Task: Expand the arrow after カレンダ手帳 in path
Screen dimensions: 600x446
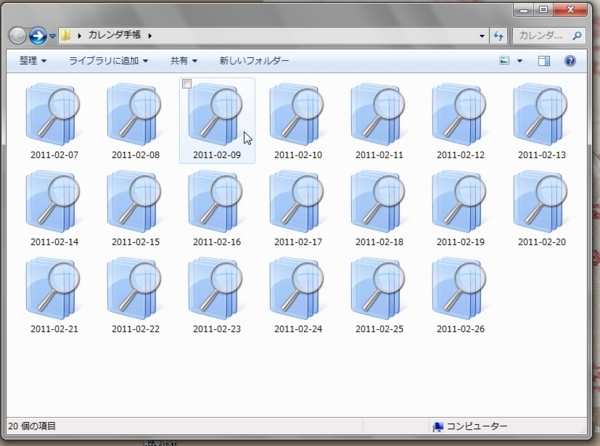Action: point(150,36)
